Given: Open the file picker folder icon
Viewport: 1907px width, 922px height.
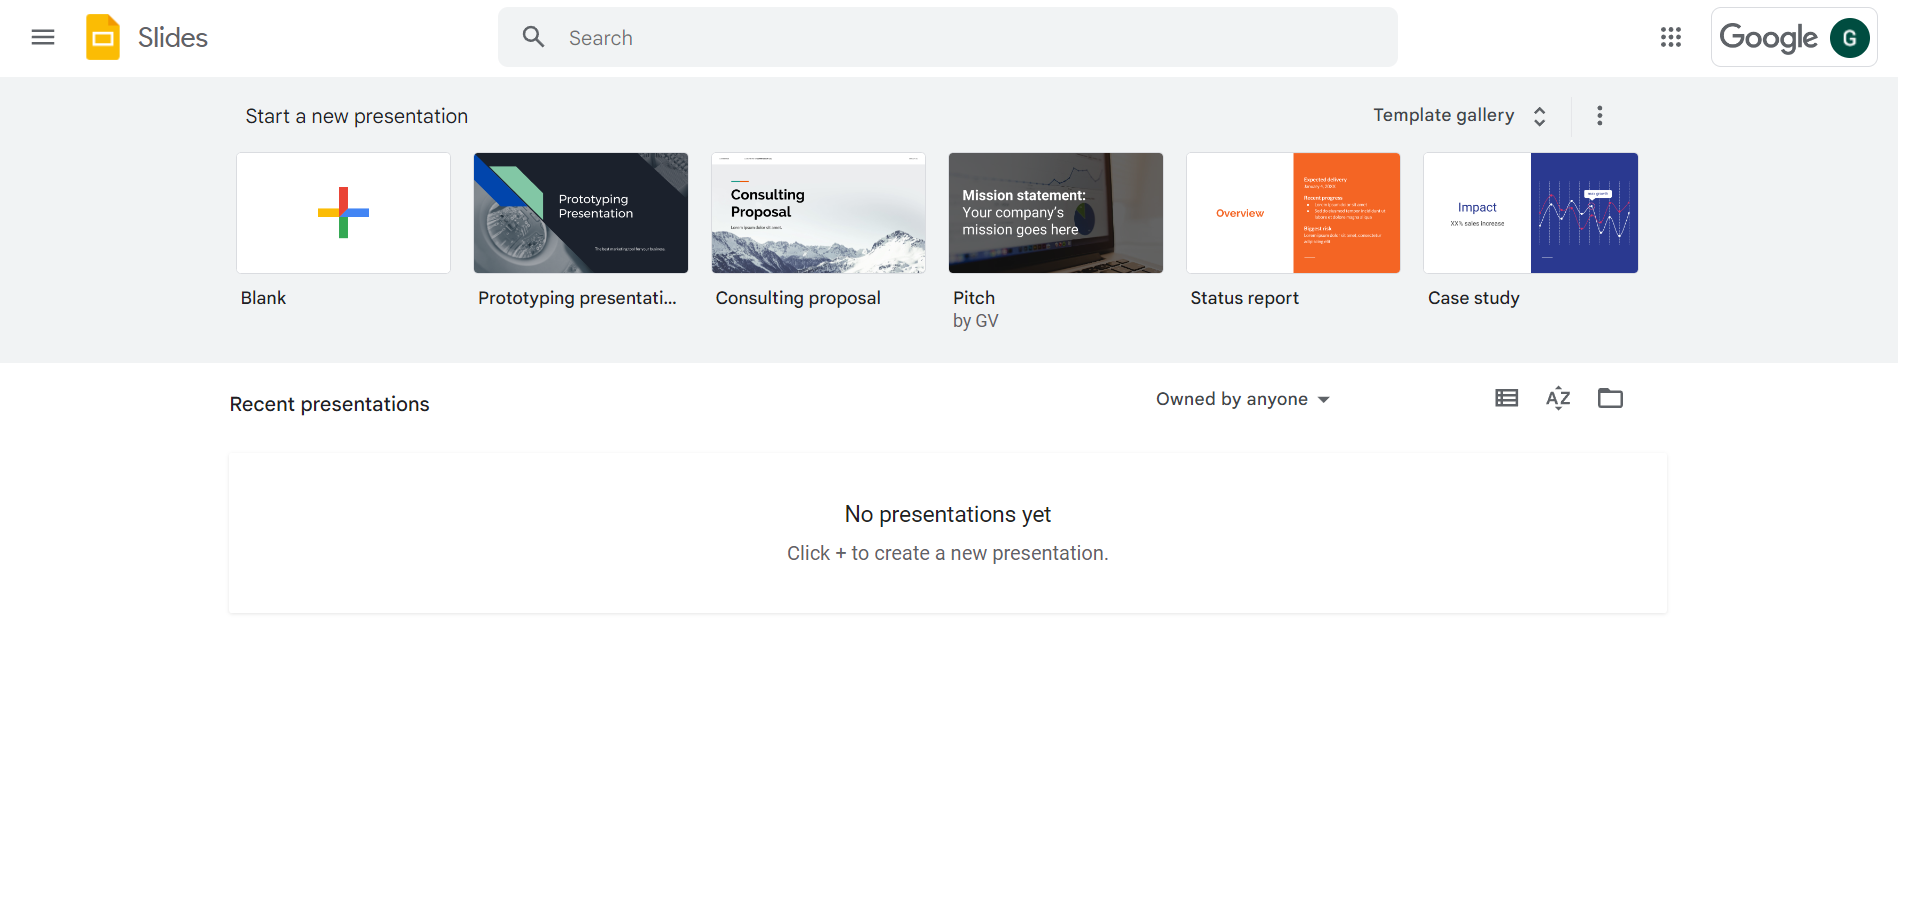Looking at the screenshot, I should pyautogui.click(x=1610, y=399).
